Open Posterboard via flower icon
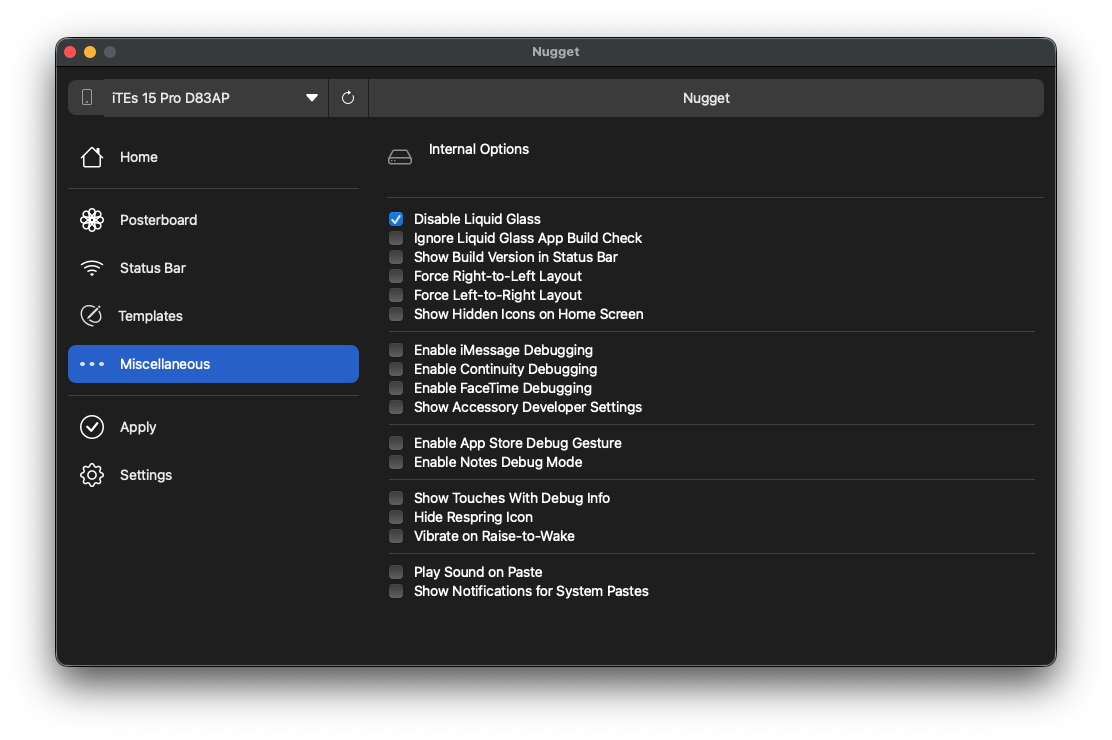The width and height of the screenshot is (1112, 740). click(92, 220)
